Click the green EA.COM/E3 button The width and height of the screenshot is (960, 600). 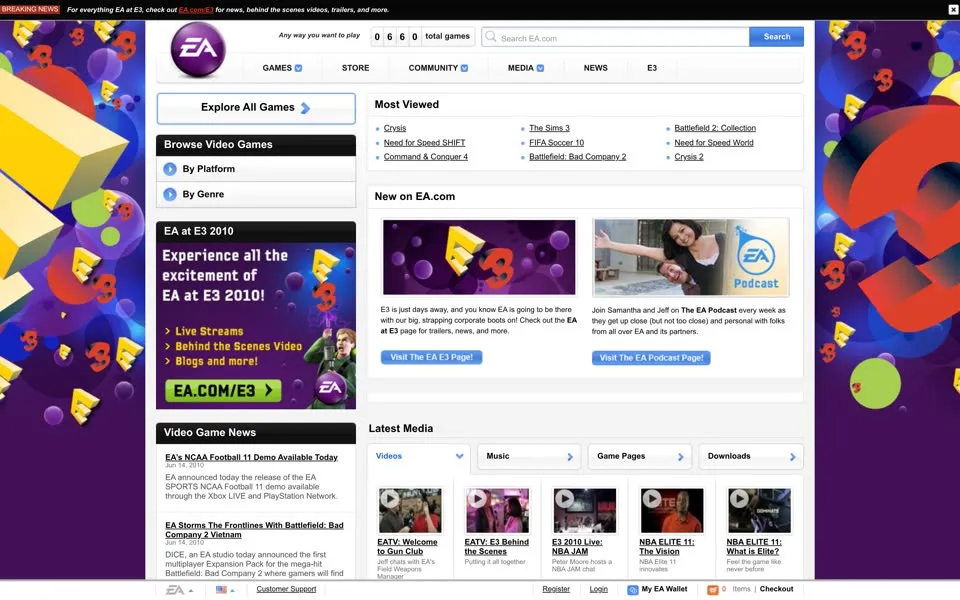click(x=223, y=391)
